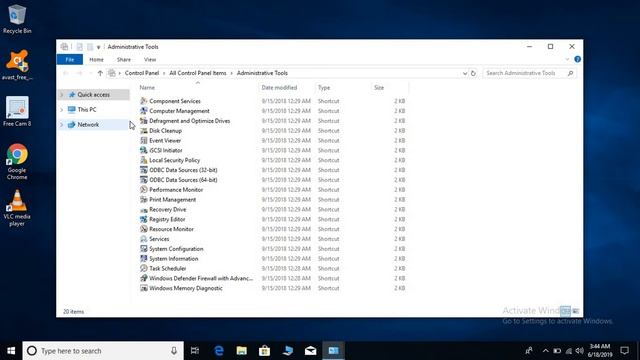
Task: Select the Recovery Drive icon
Action: [x=144, y=209]
